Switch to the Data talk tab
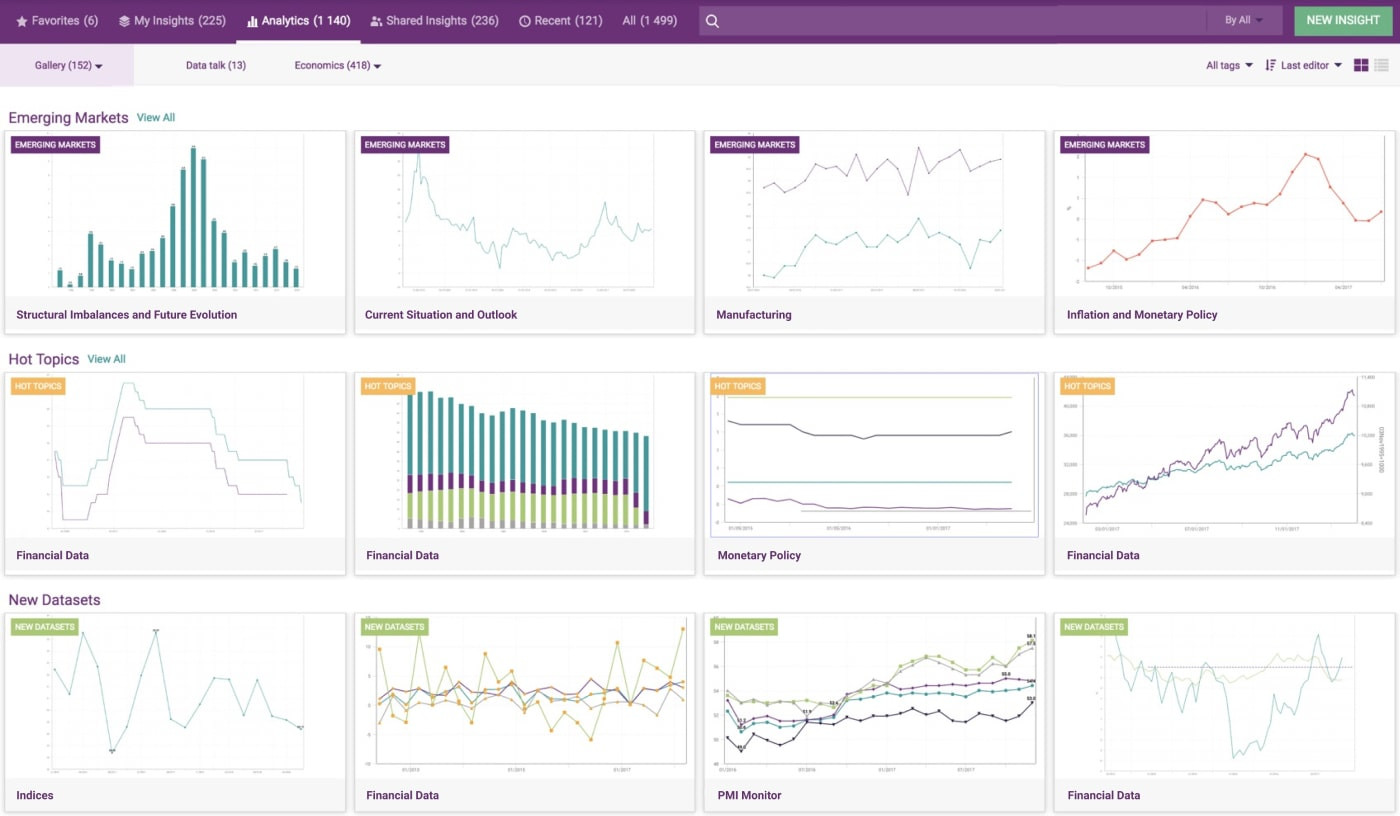This screenshot has width=1400, height=816. pyautogui.click(x=215, y=65)
